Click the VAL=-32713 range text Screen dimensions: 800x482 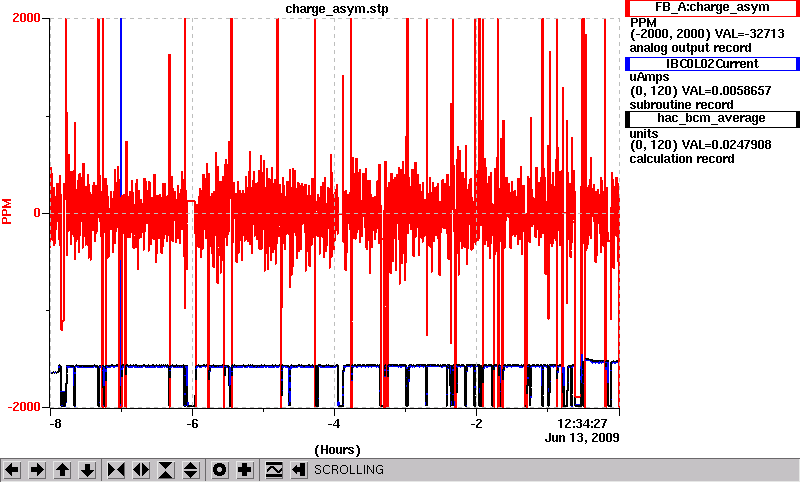click(x=749, y=34)
